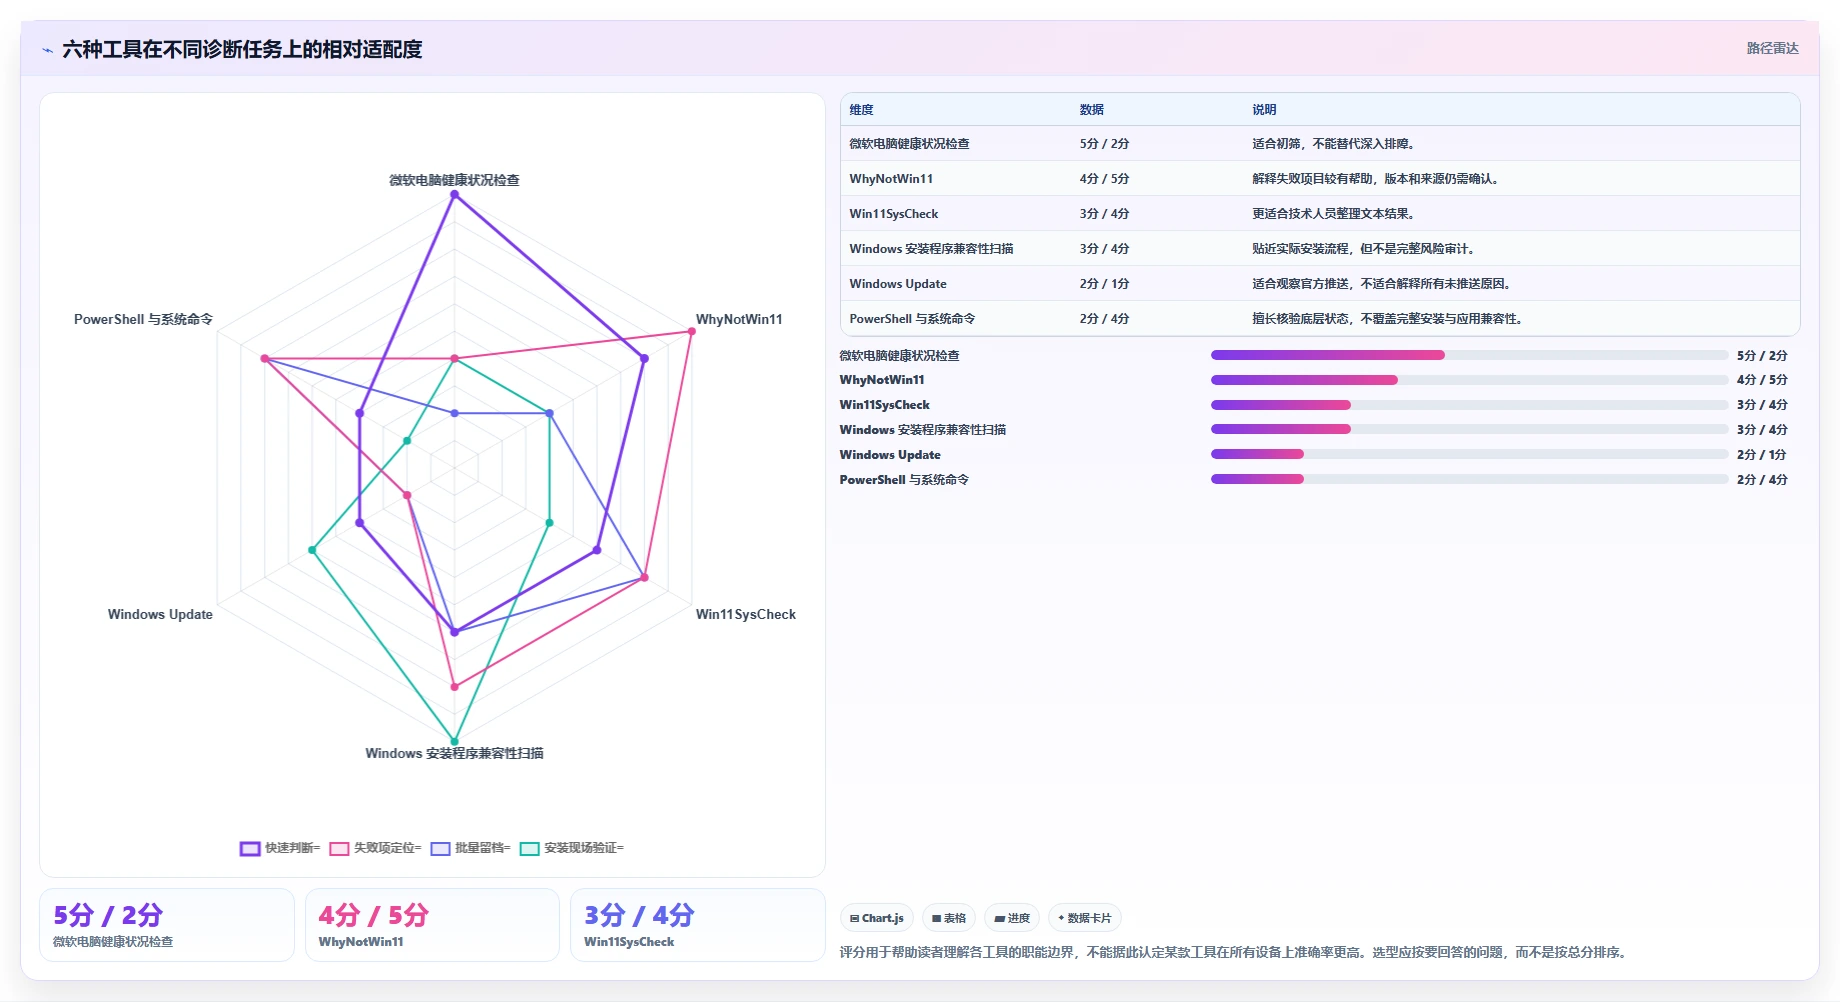
Task: Open the 5分 / 2分 stat card
Action: [167, 925]
